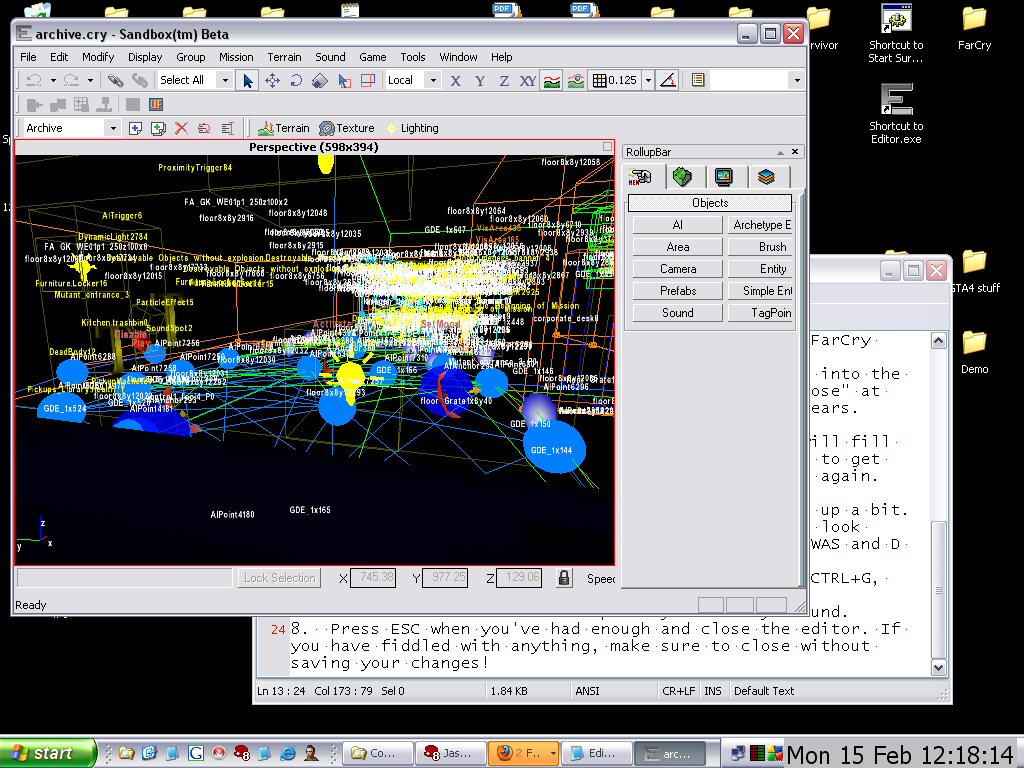The image size is (1024, 768).
Task: Open the Mission menu
Action: tap(236, 57)
